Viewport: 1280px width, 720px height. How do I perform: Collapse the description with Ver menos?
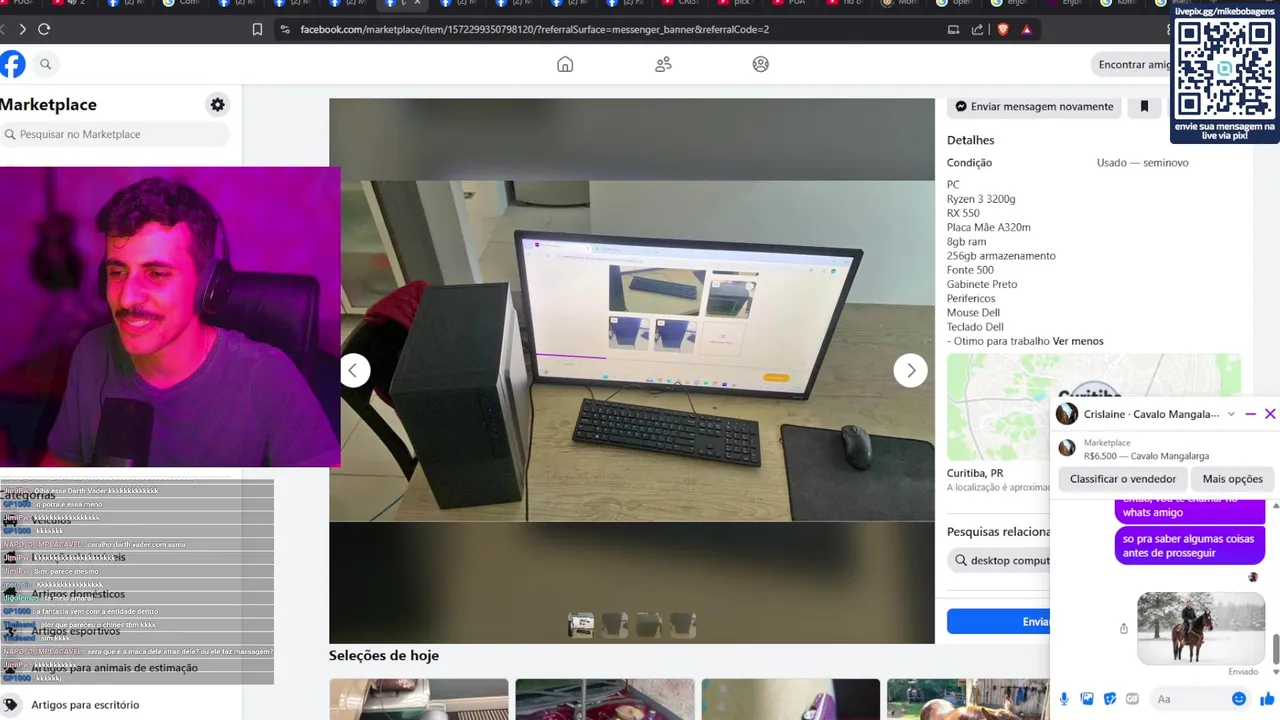pos(1078,341)
